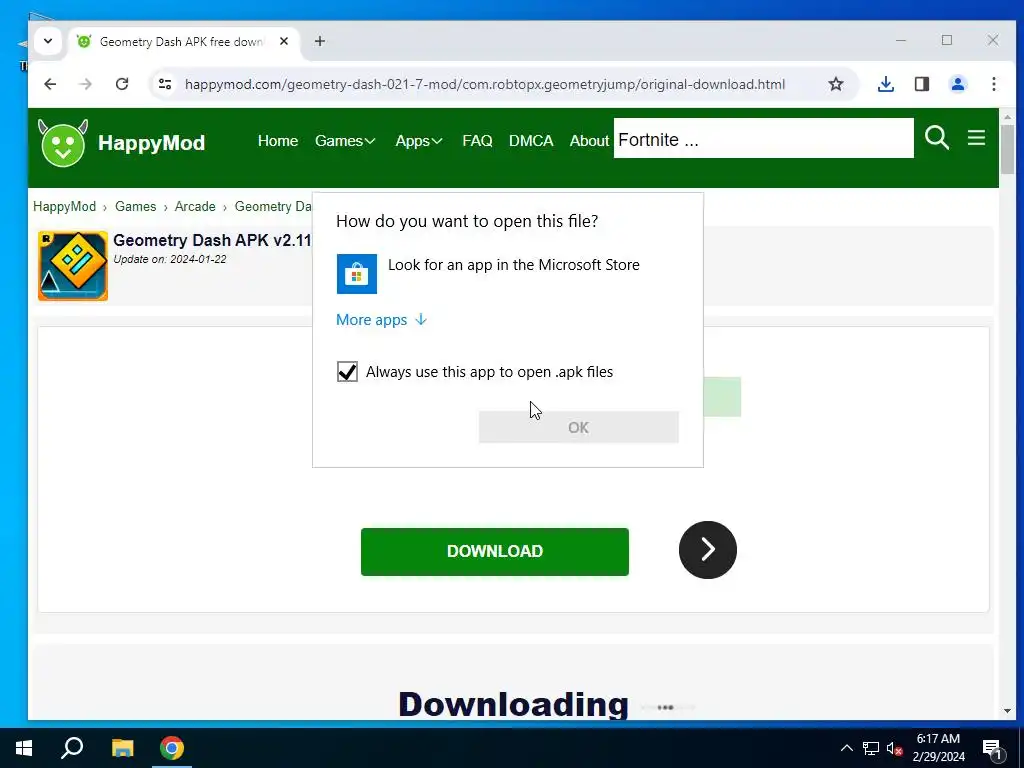
Task: Select Look for an app in Microsoft Store
Action: pos(507,274)
